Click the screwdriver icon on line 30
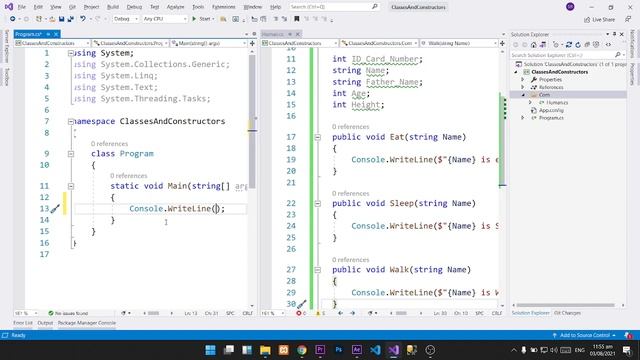640x360 pixels. [x=301, y=304]
